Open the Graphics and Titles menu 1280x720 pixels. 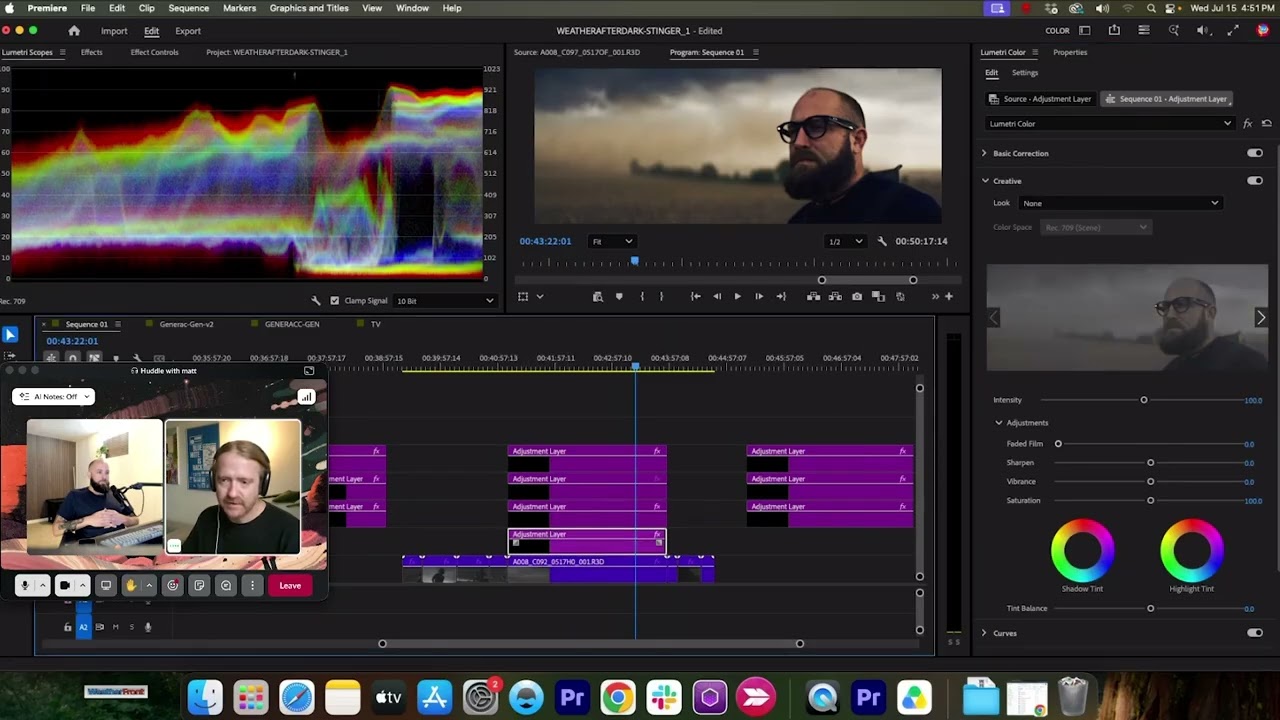309,8
